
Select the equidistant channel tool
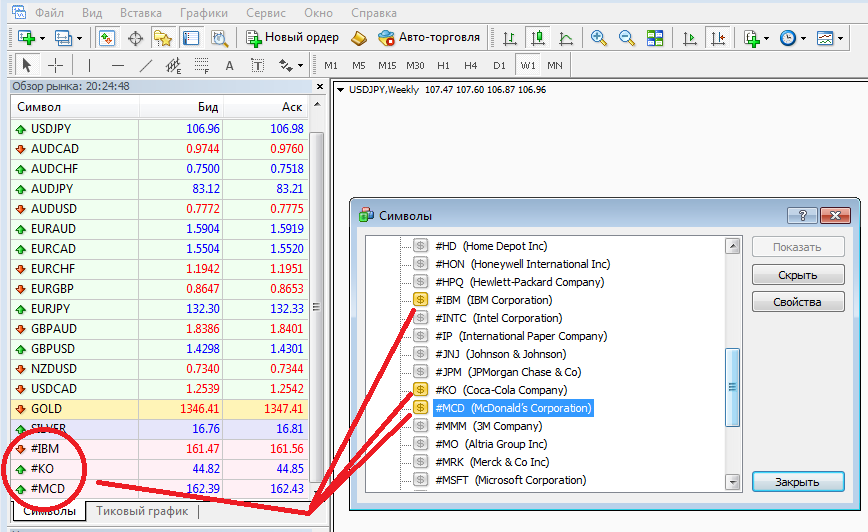click(174, 65)
